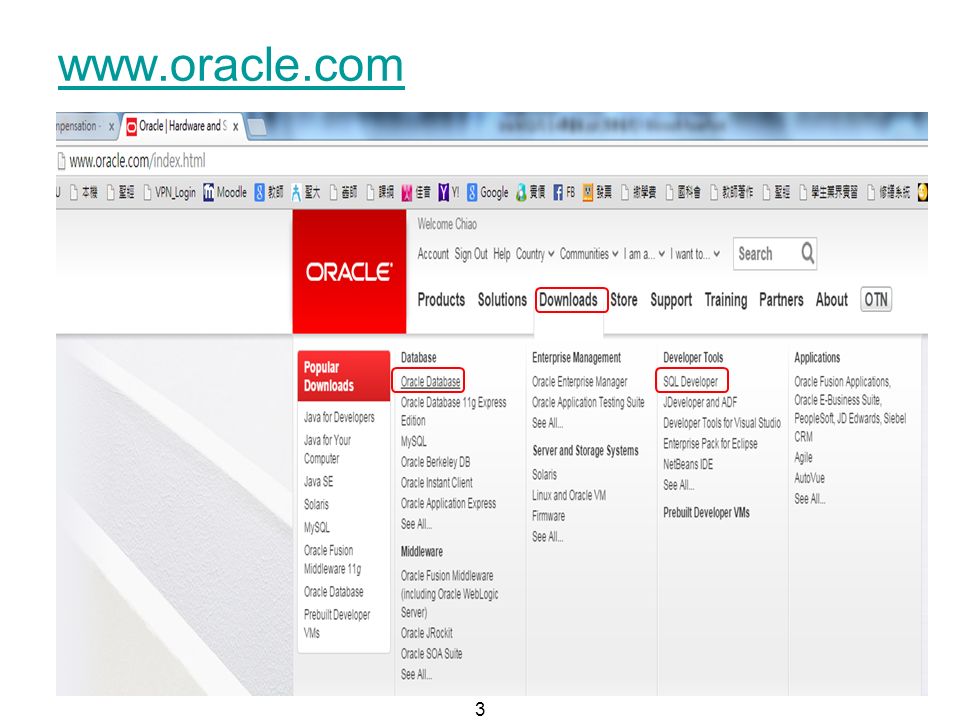The width and height of the screenshot is (960, 720).
Task: Click the Help link
Action: coord(501,254)
